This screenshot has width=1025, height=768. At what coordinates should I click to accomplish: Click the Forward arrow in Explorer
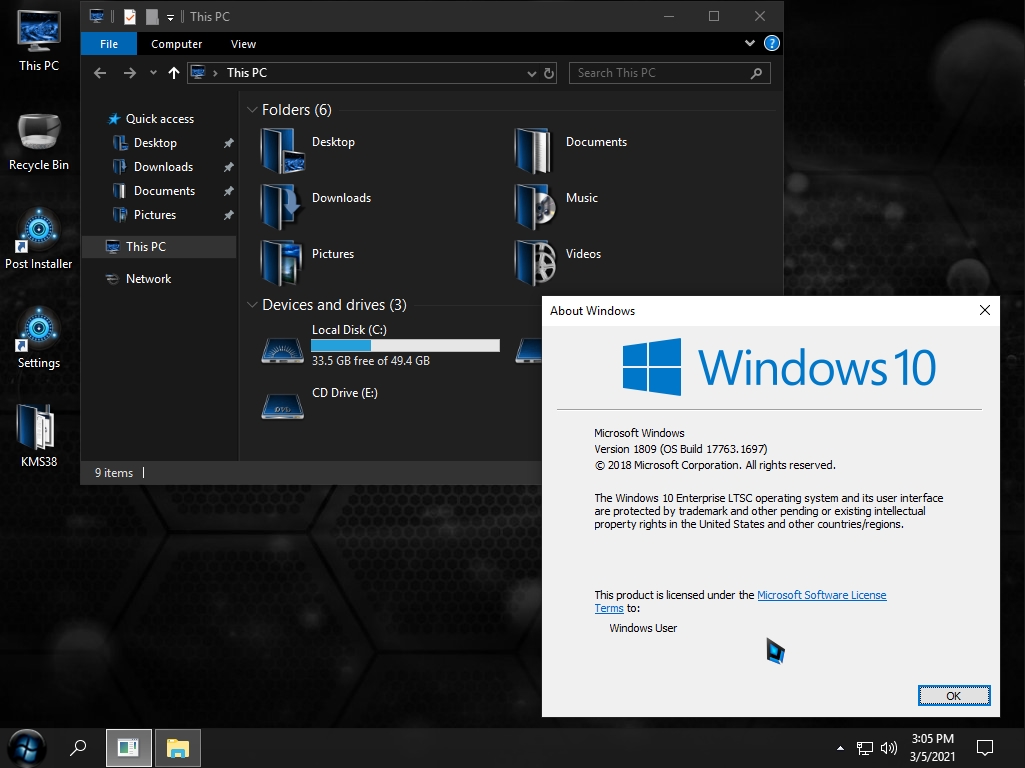[x=129, y=73]
